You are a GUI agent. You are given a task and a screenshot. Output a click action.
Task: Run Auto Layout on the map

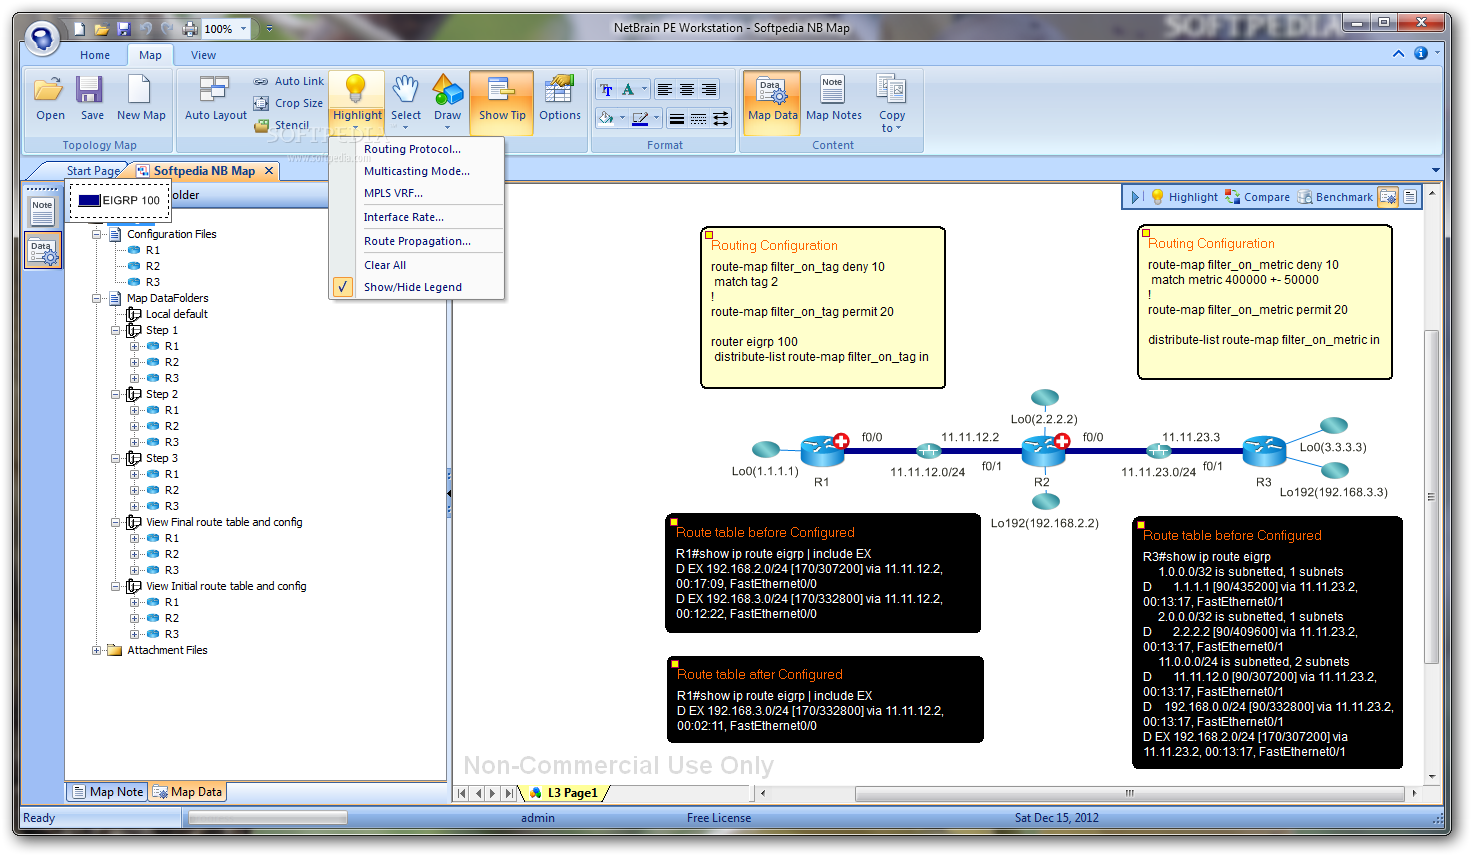coord(215,98)
